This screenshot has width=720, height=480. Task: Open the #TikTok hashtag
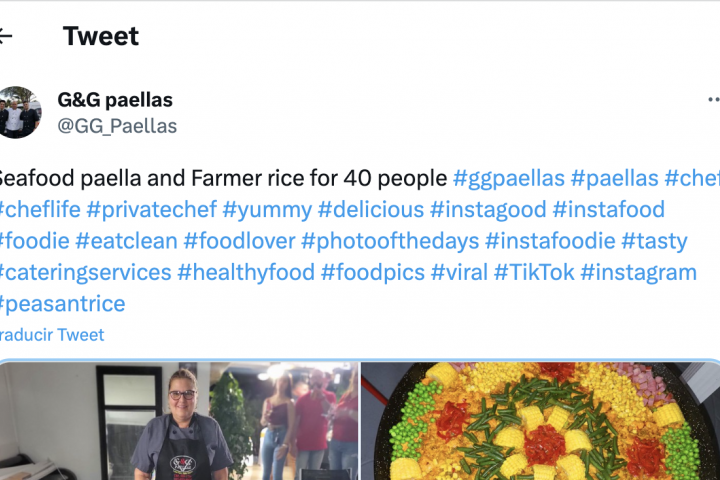[534, 272]
